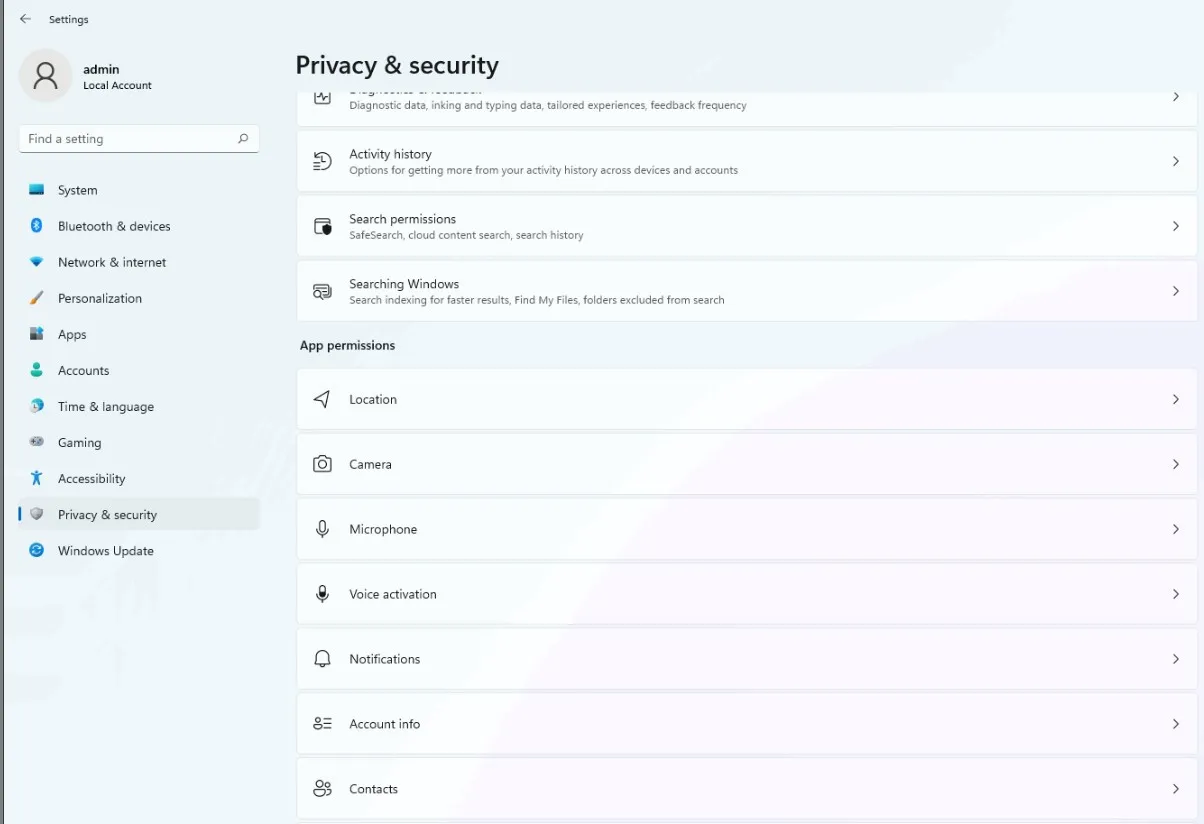
Task: Go to Gaming category
Action: (x=139, y=442)
